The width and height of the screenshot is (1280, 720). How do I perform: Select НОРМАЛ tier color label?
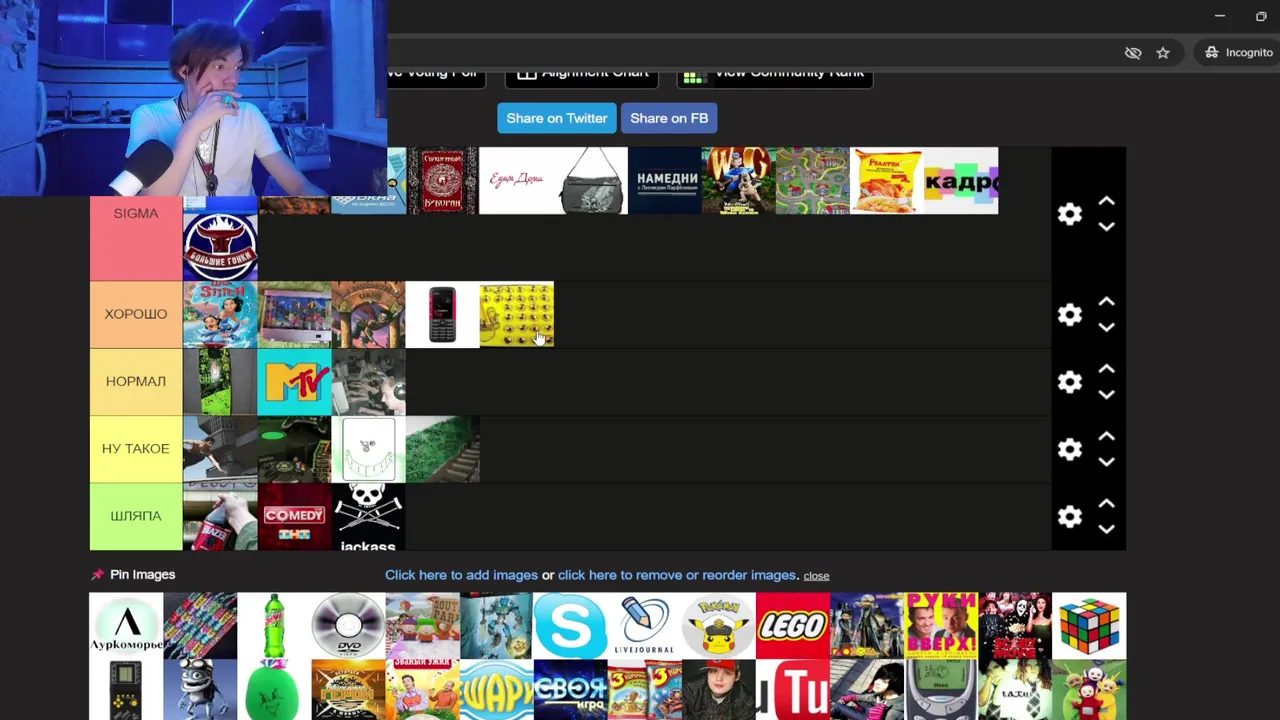[136, 381]
